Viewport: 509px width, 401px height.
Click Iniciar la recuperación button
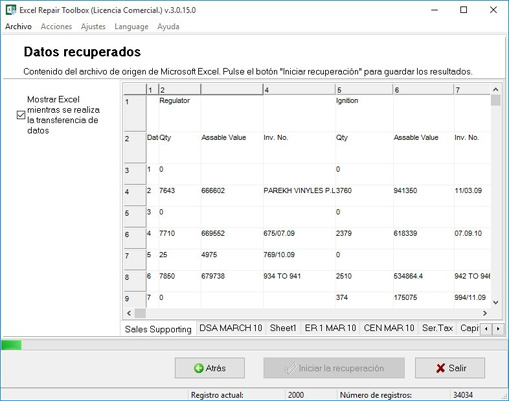click(334, 368)
